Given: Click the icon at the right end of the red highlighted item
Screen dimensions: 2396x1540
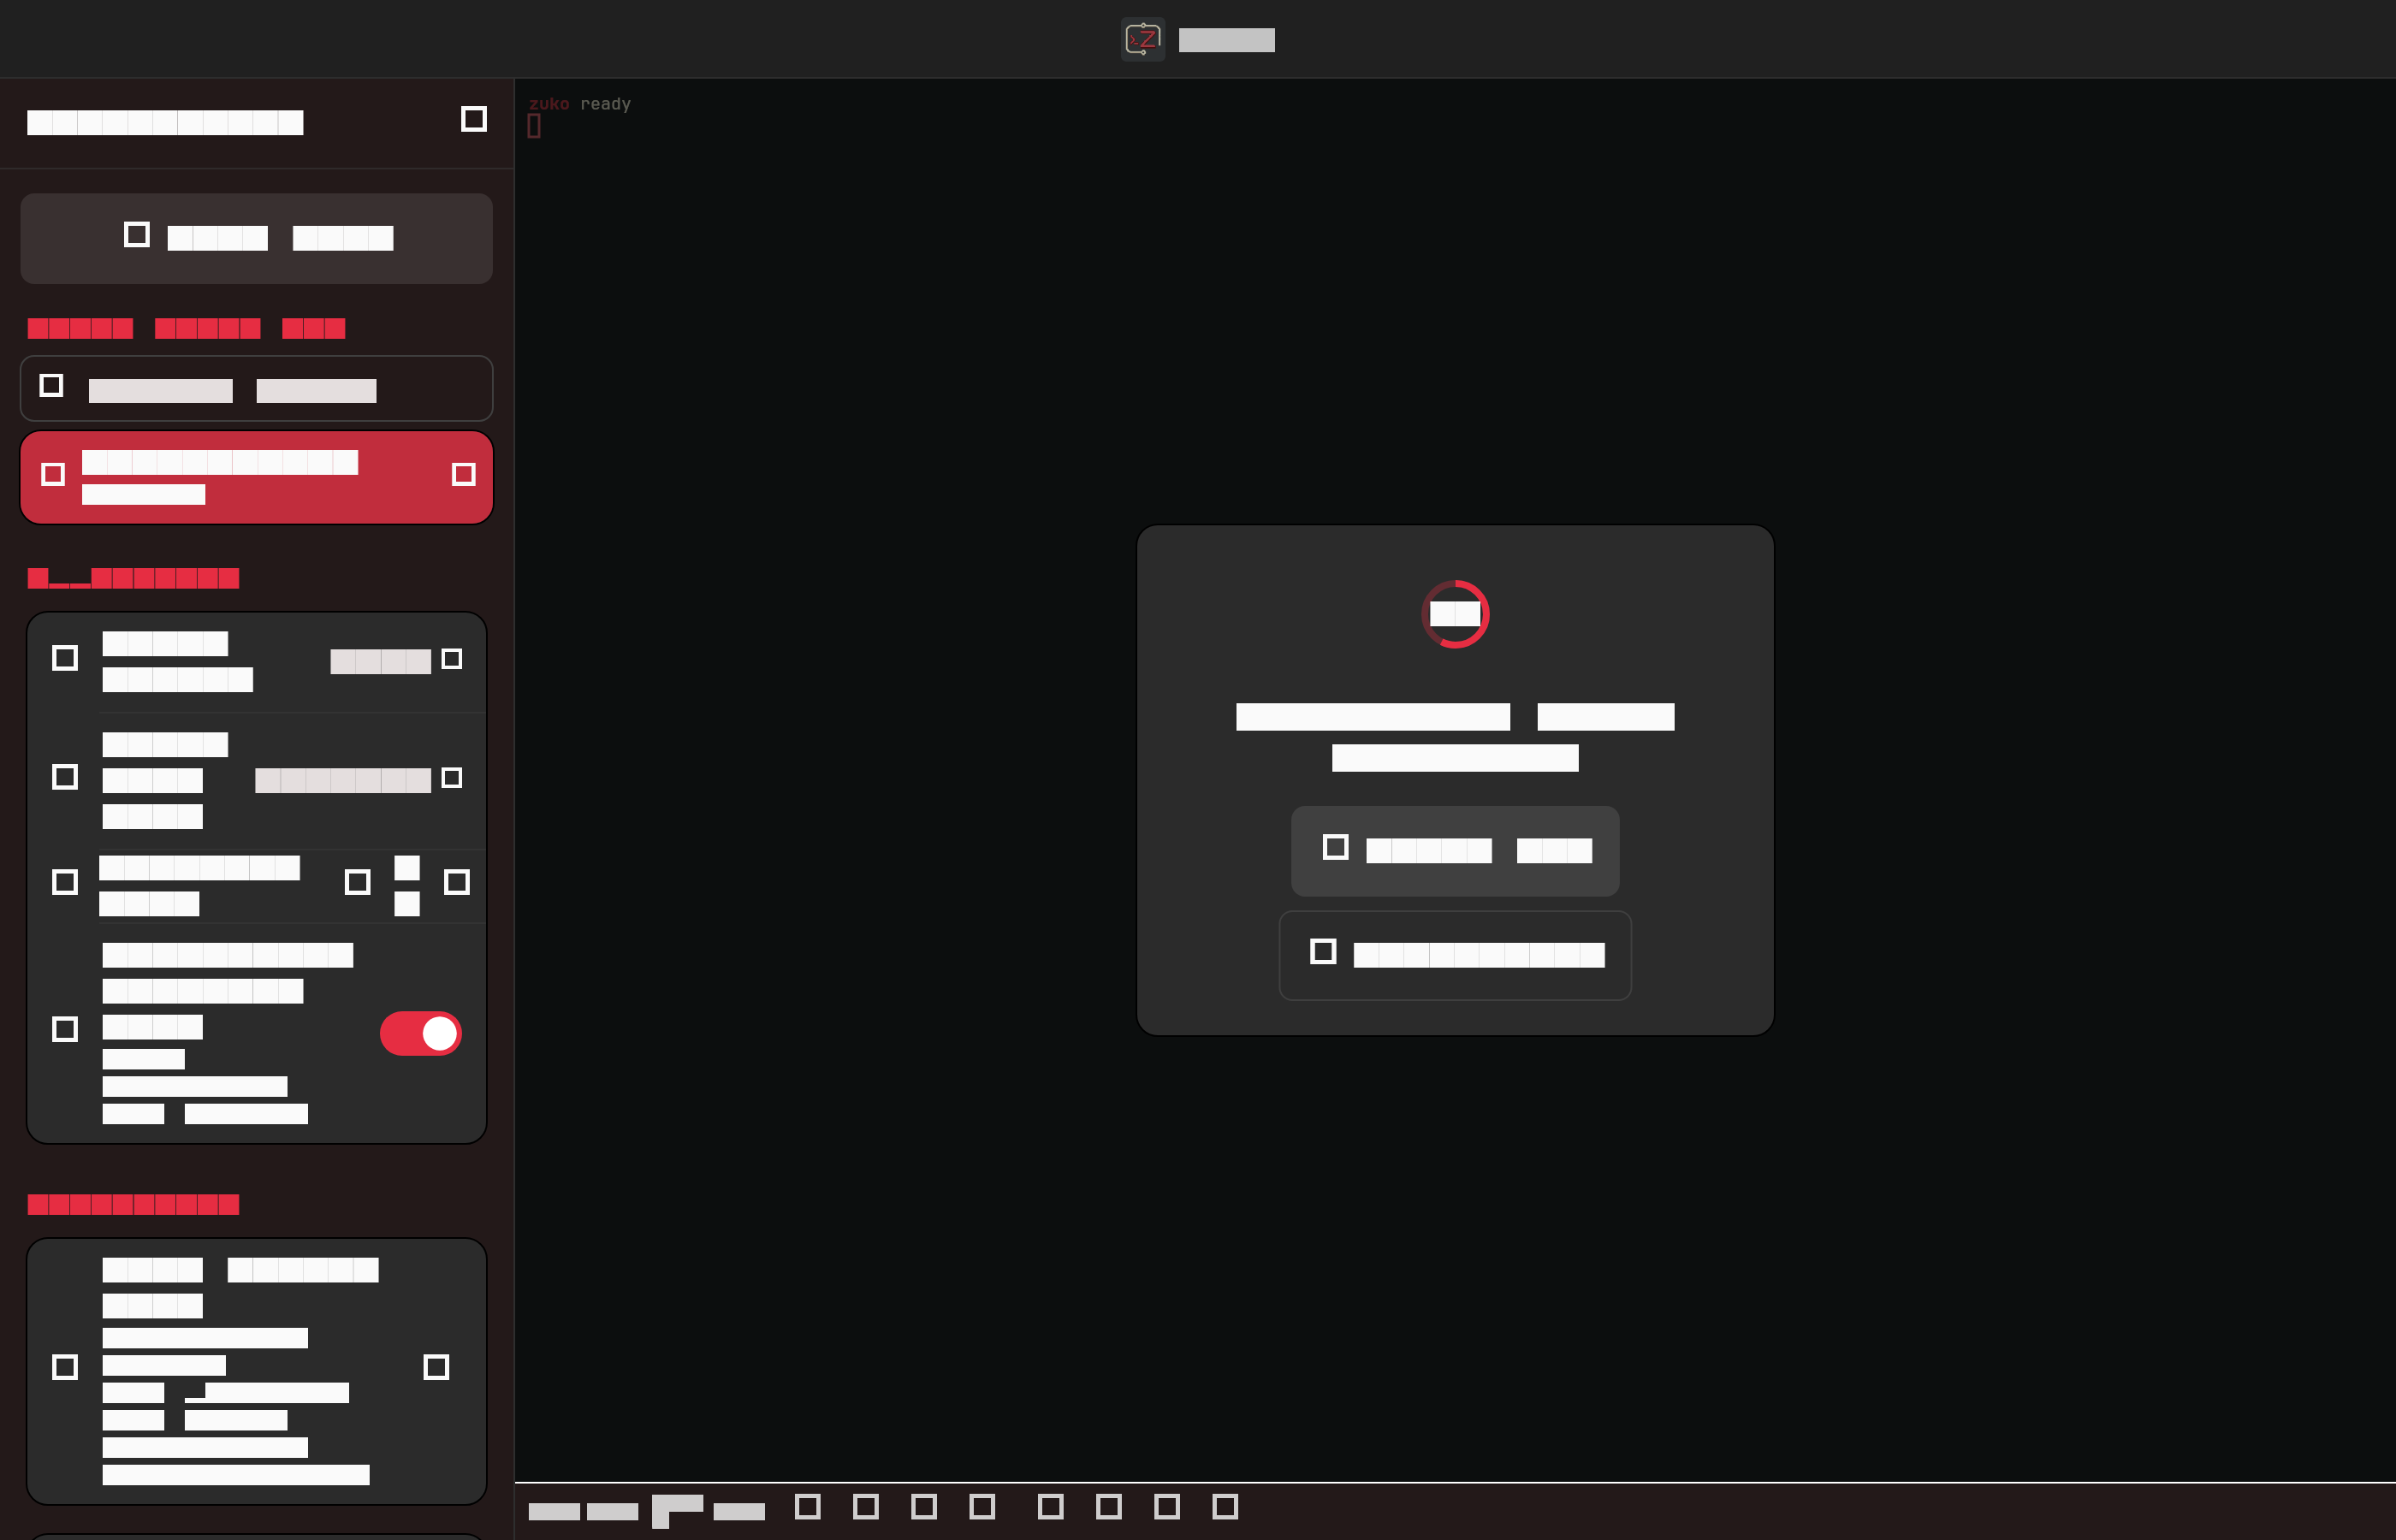Looking at the screenshot, I should (x=463, y=474).
